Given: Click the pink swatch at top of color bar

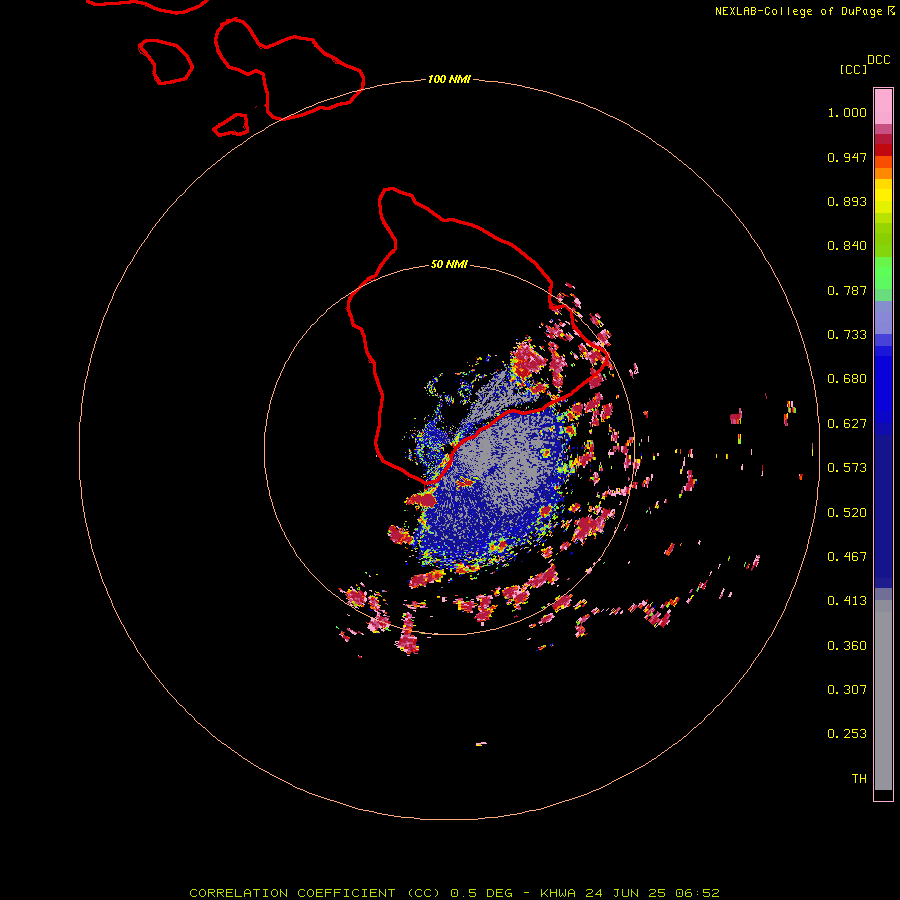Looking at the screenshot, I should (883, 107).
